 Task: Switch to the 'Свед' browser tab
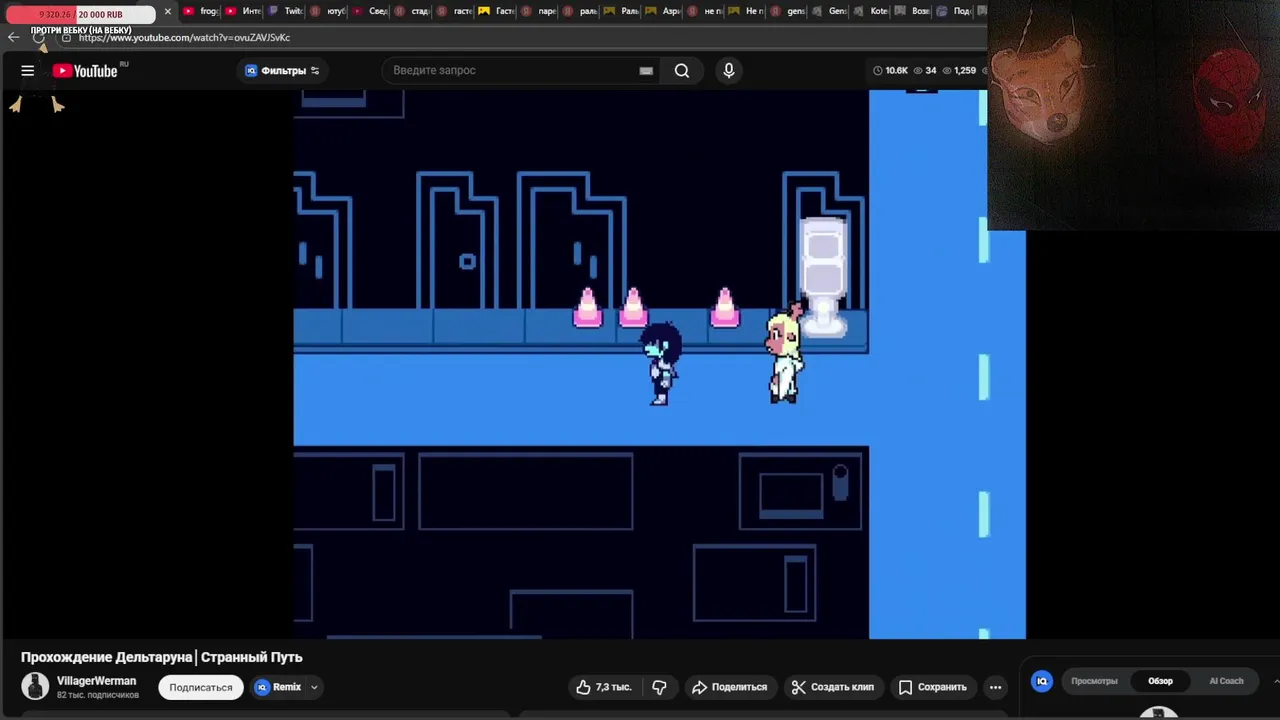tap(370, 12)
